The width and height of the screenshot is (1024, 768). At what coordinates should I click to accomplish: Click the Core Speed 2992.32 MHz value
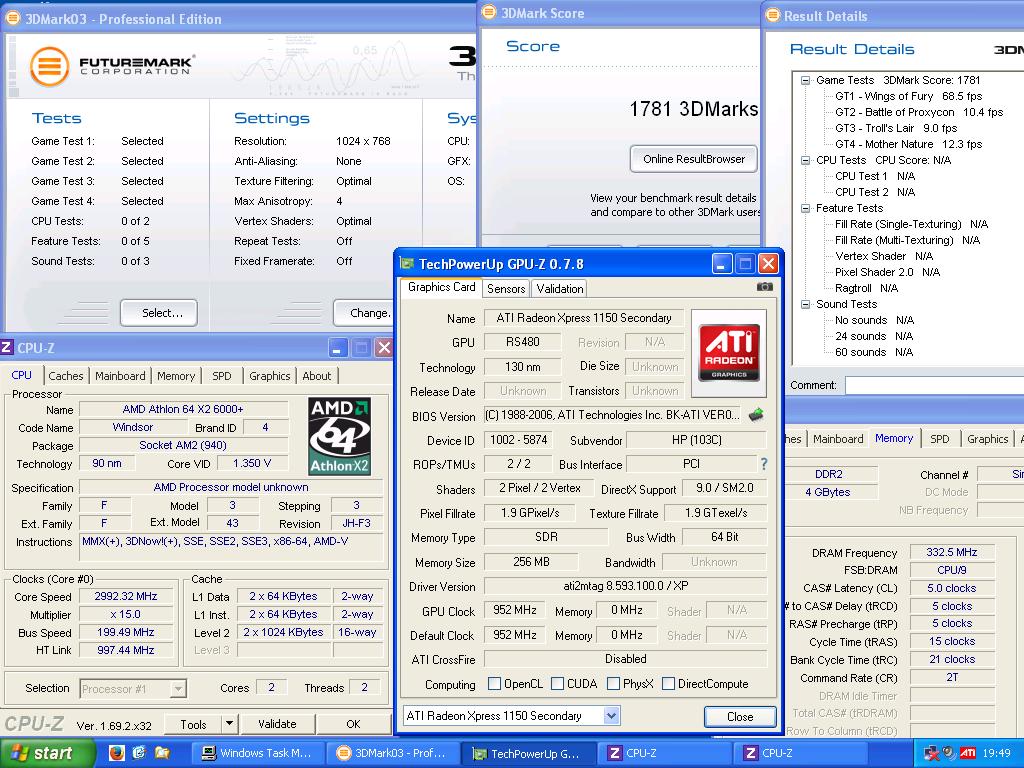pyautogui.click(x=126, y=596)
